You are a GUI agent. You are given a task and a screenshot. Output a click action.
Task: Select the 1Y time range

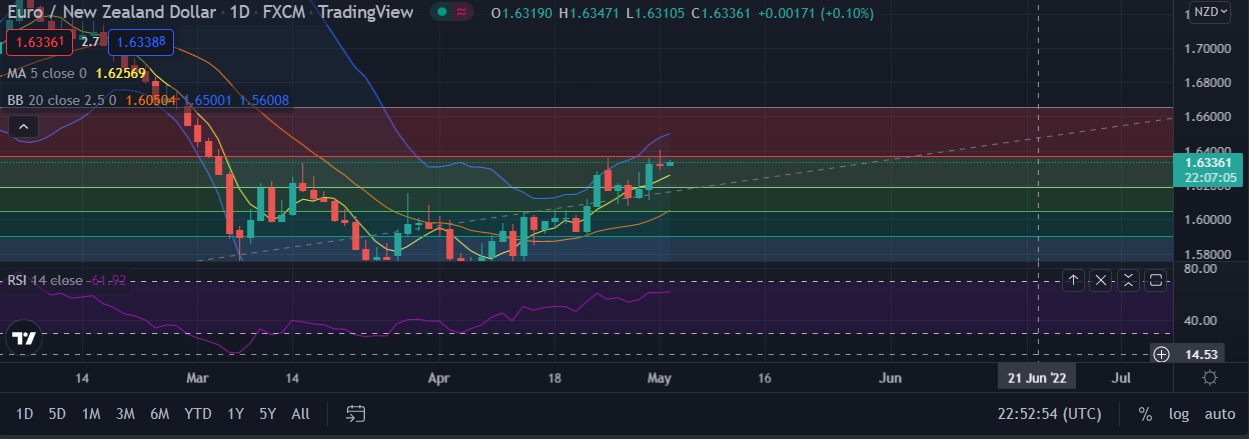coord(236,414)
